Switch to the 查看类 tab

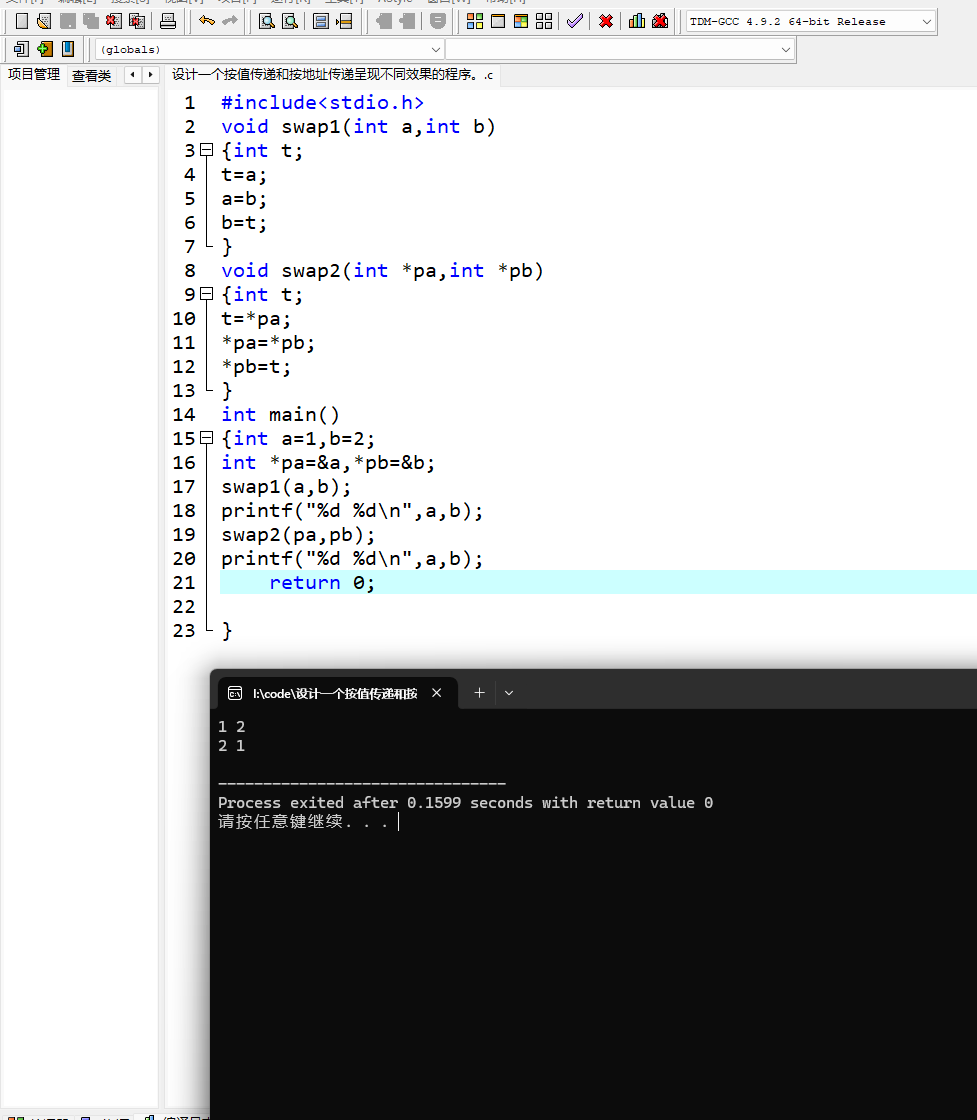[x=91, y=76]
